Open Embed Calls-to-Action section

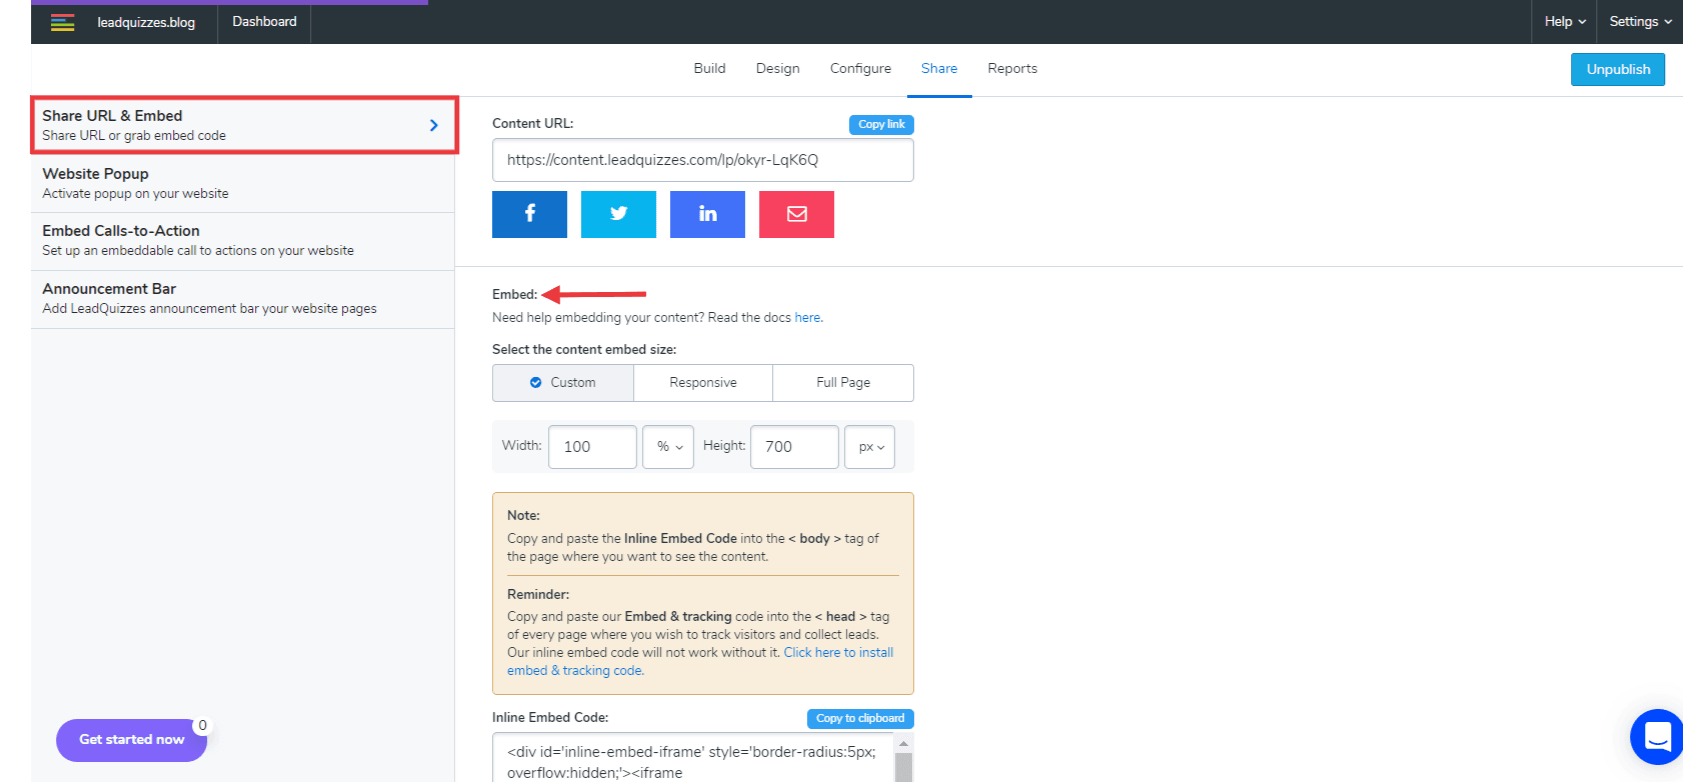[243, 241]
